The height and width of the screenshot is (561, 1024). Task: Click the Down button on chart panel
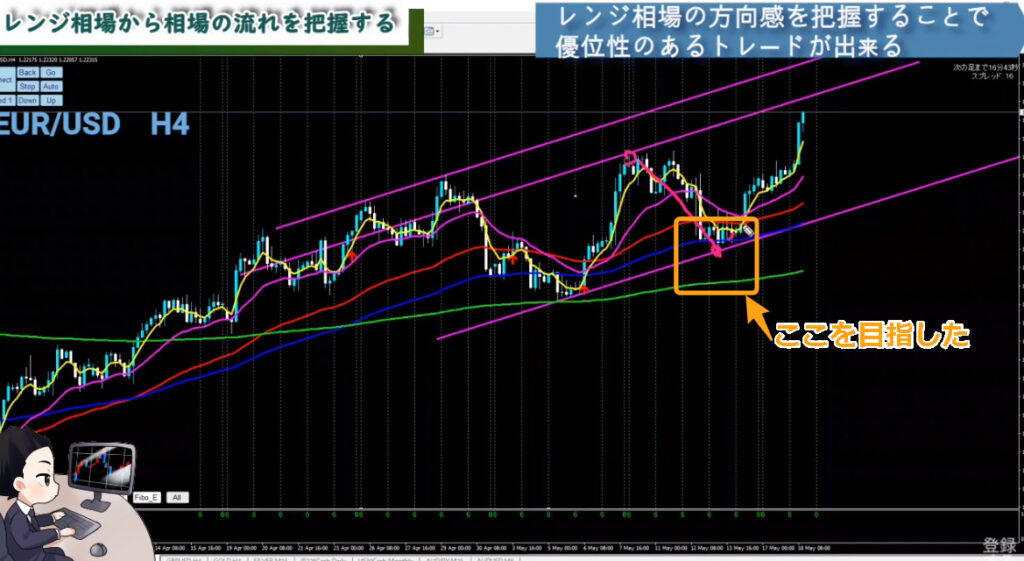(27, 101)
